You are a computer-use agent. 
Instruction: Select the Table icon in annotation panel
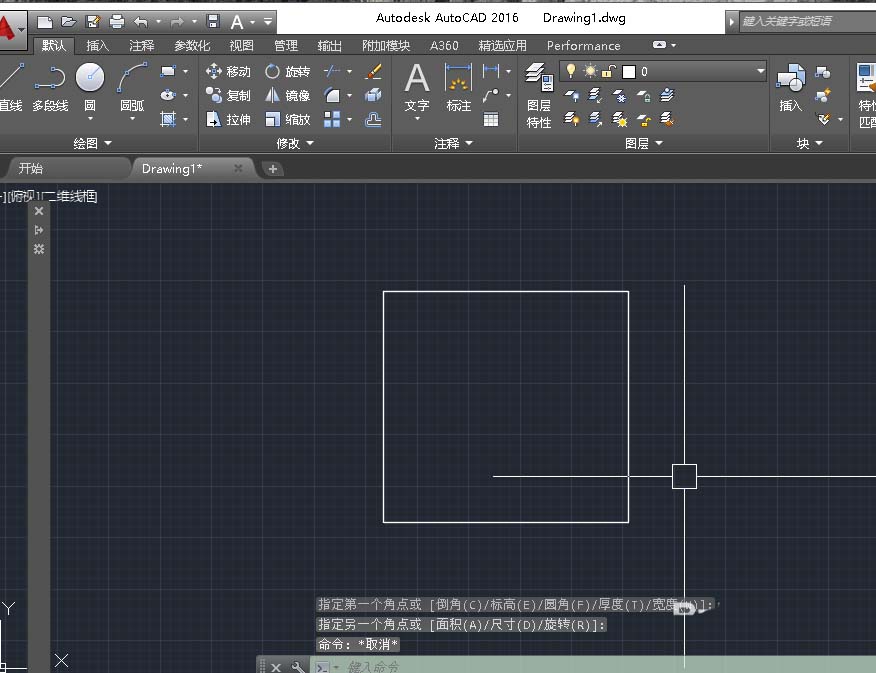pos(491,119)
